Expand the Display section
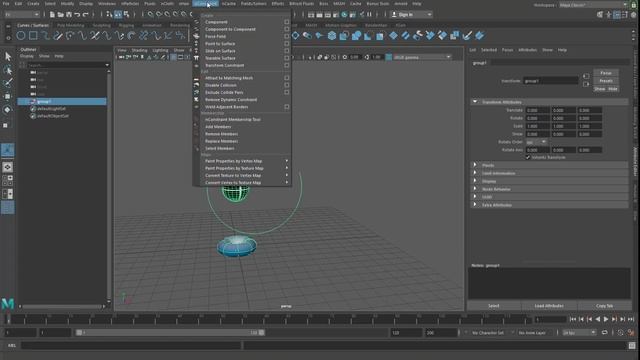Viewport: 640px width, 360px height. click(x=475, y=181)
